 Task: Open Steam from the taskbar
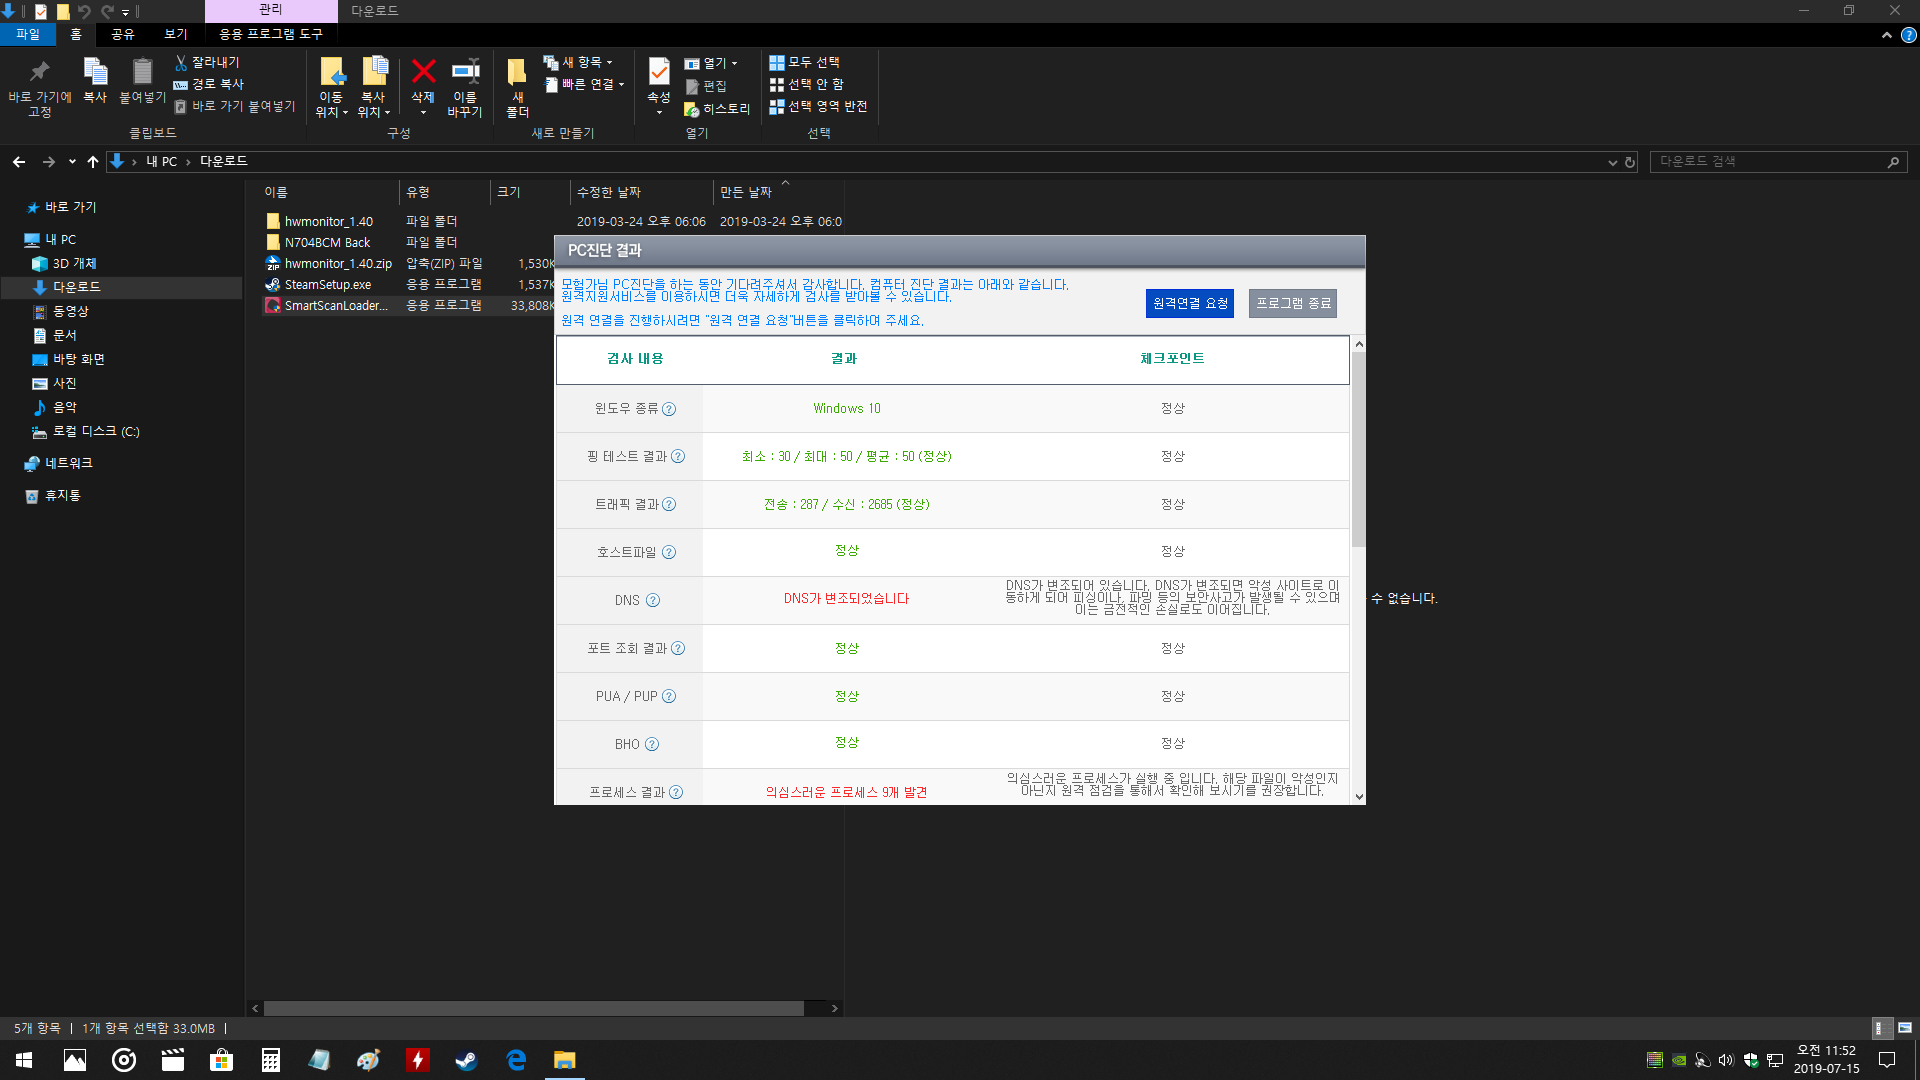tap(466, 1060)
